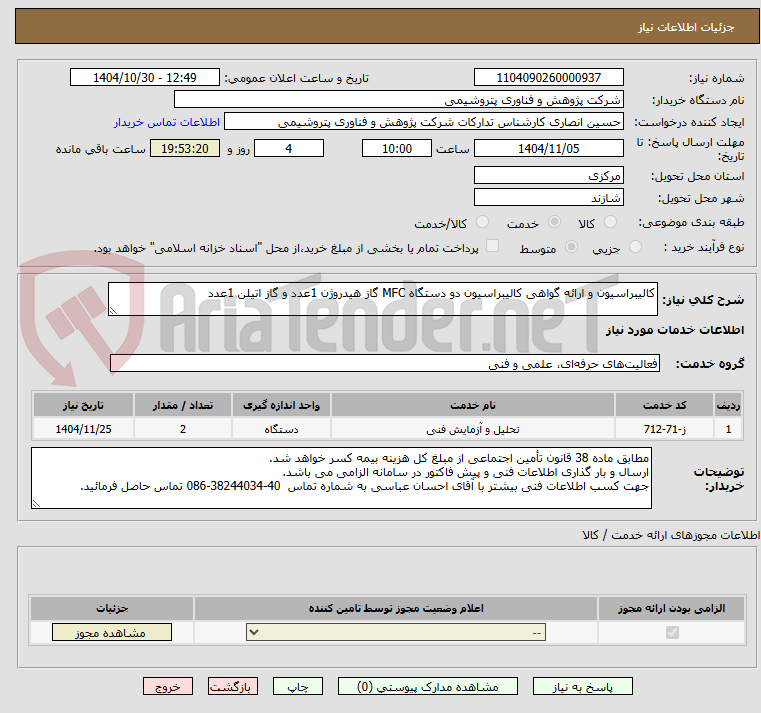
Task: Select the خدمت radio button
Action: 554,222
